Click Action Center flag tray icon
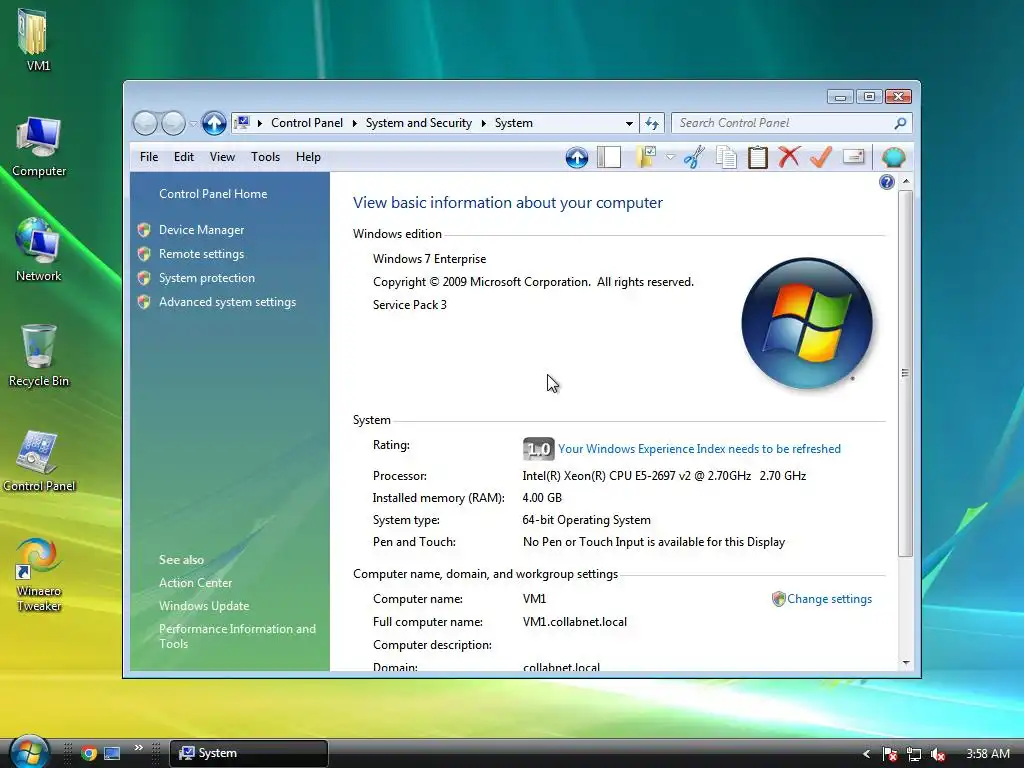The image size is (1024, 768). coord(889,754)
